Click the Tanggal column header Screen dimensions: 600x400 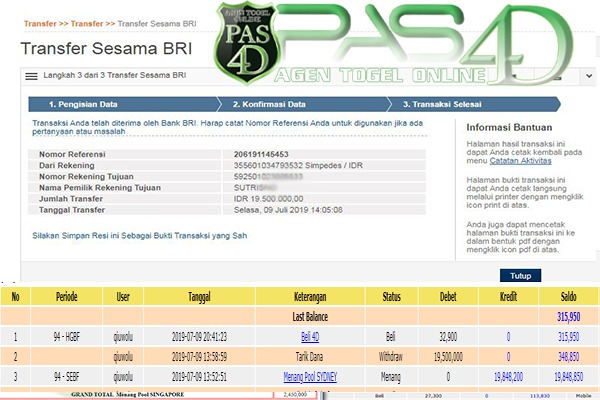click(x=199, y=297)
